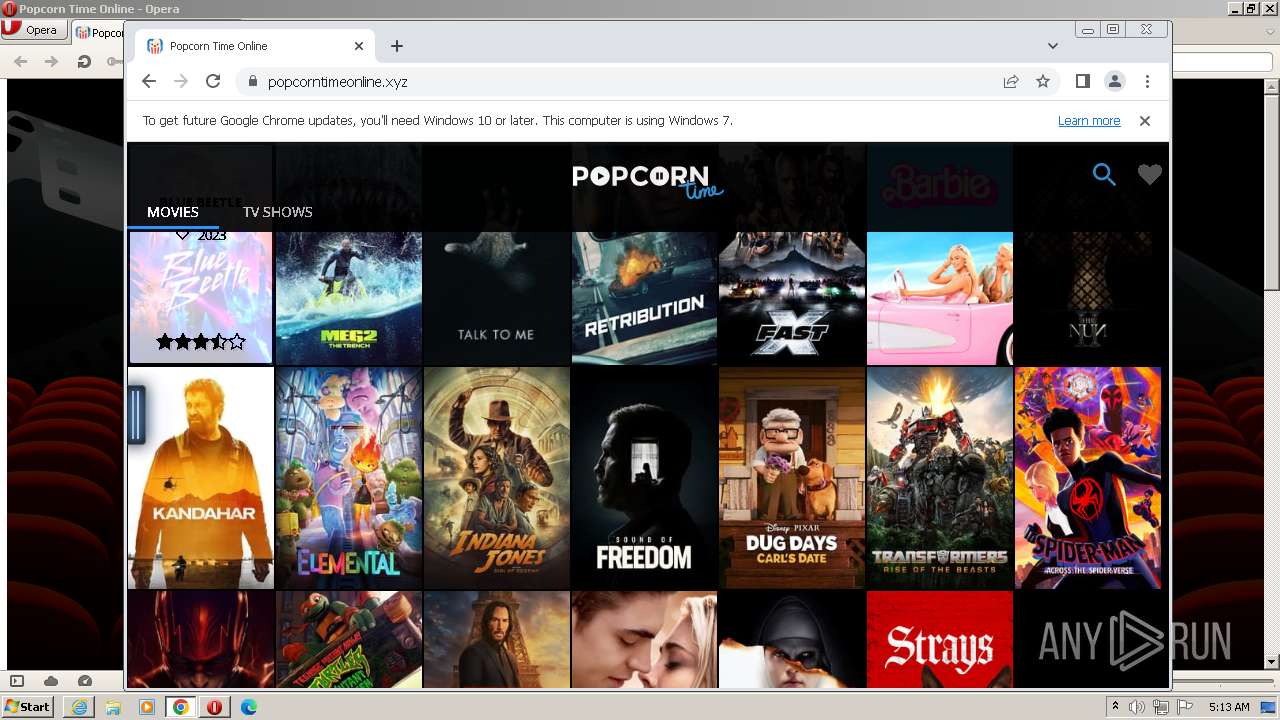Open the Meg 2 The Trench poster
Screen dimensions: 1280x720
click(349, 298)
